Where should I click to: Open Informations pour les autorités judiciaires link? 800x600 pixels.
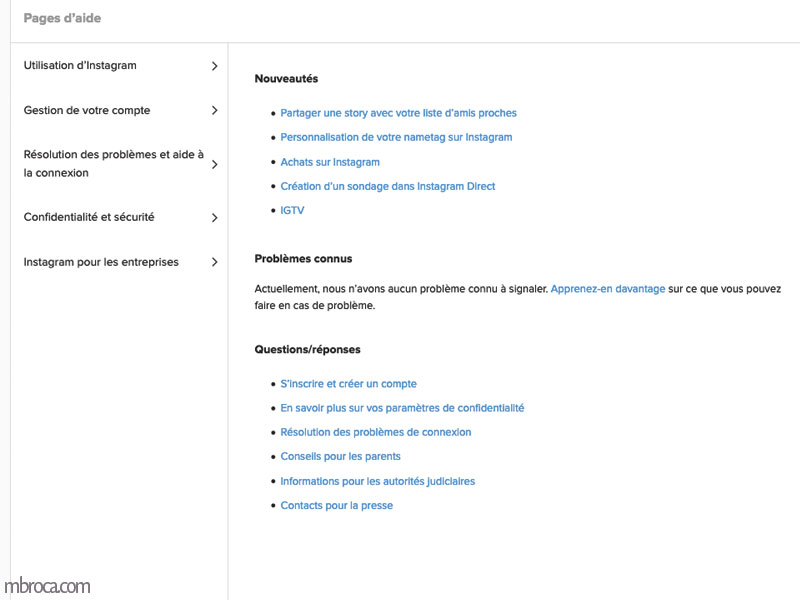377,481
